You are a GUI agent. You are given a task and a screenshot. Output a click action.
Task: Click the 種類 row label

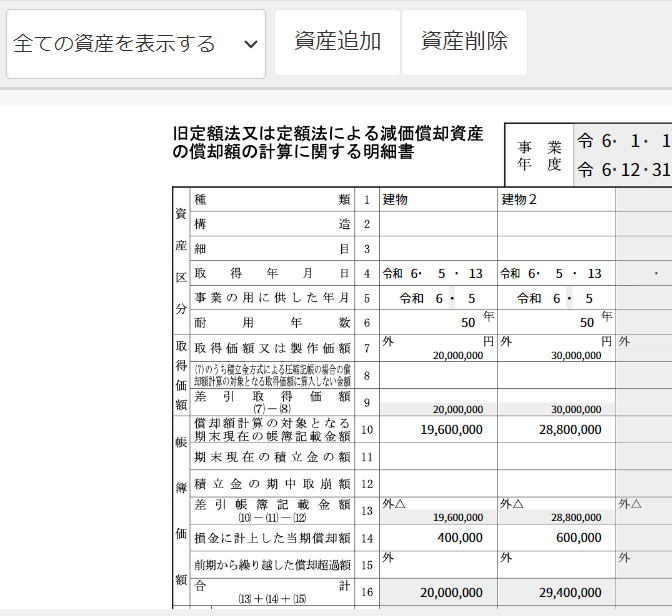[272, 200]
